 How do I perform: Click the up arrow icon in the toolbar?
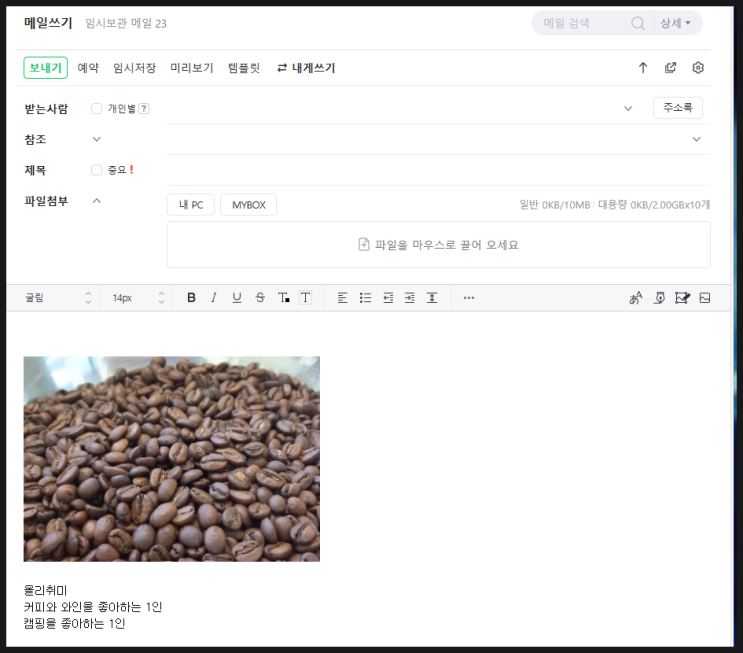(643, 68)
